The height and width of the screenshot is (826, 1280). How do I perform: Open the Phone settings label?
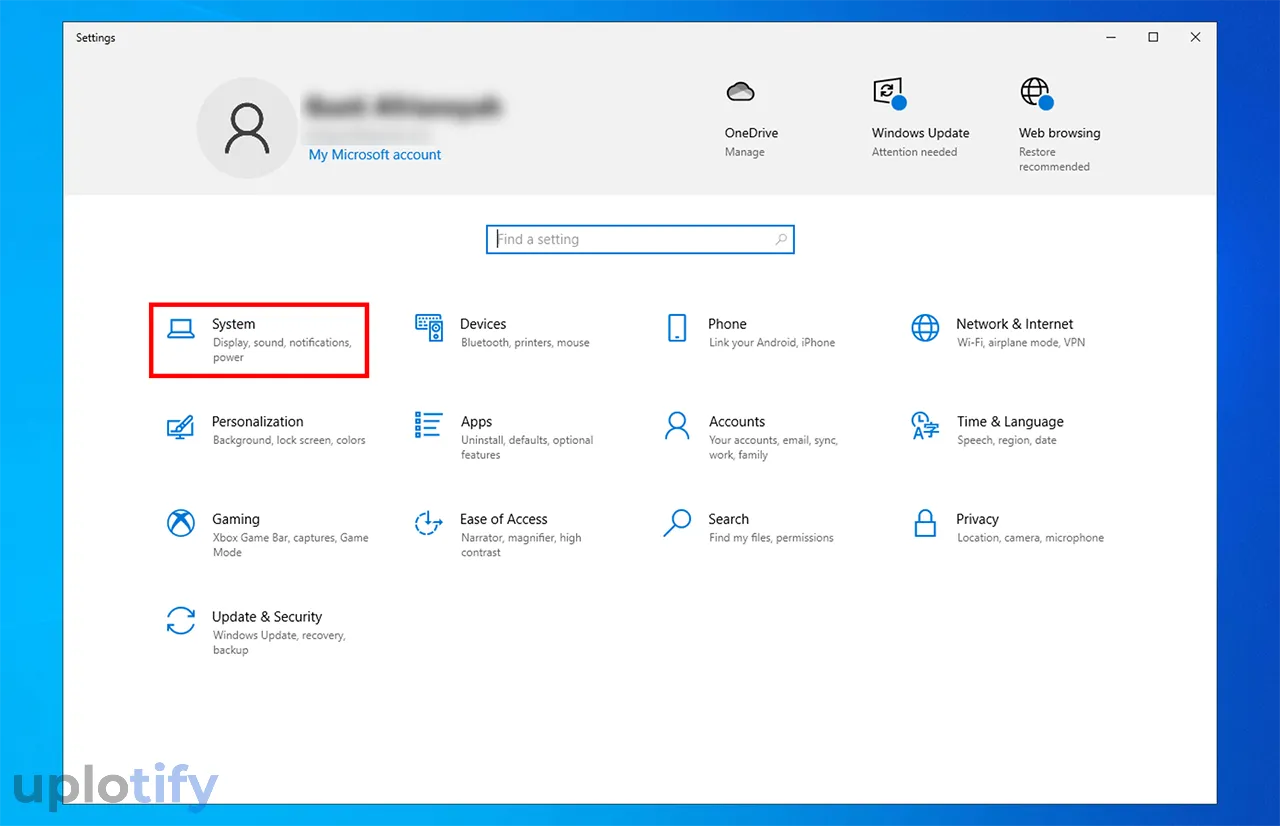point(727,324)
